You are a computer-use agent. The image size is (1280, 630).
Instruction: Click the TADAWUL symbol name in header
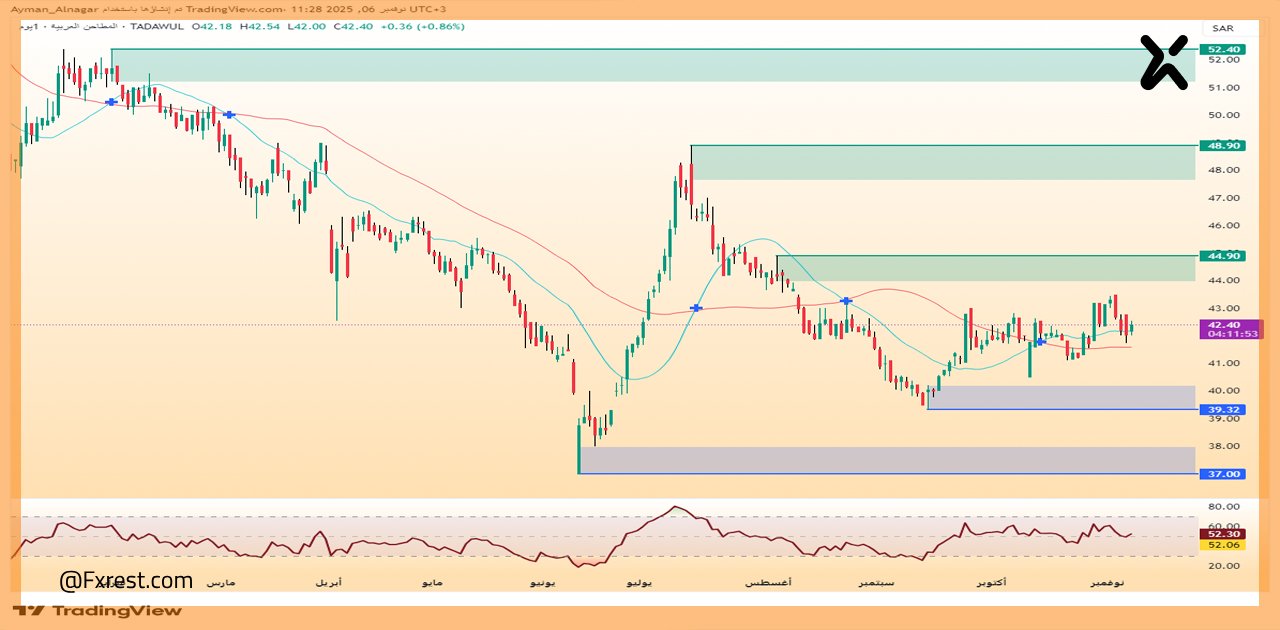click(160, 27)
